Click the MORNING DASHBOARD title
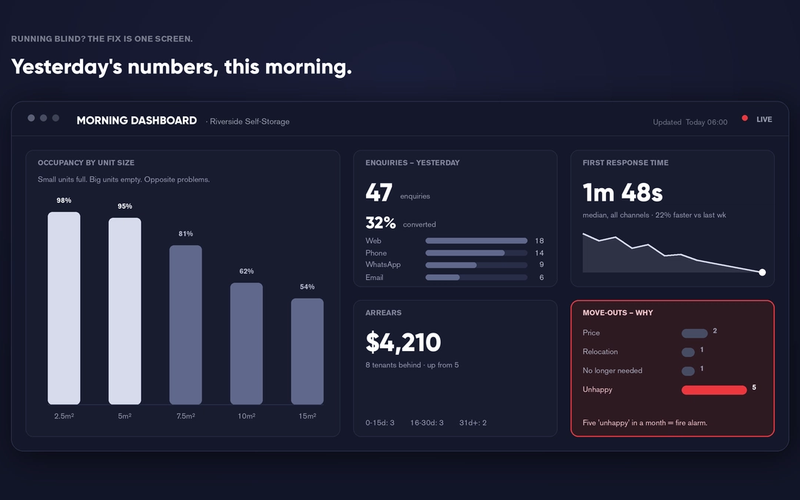Screen dimensions: 800x500 pyautogui.click(x=137, y=120)
